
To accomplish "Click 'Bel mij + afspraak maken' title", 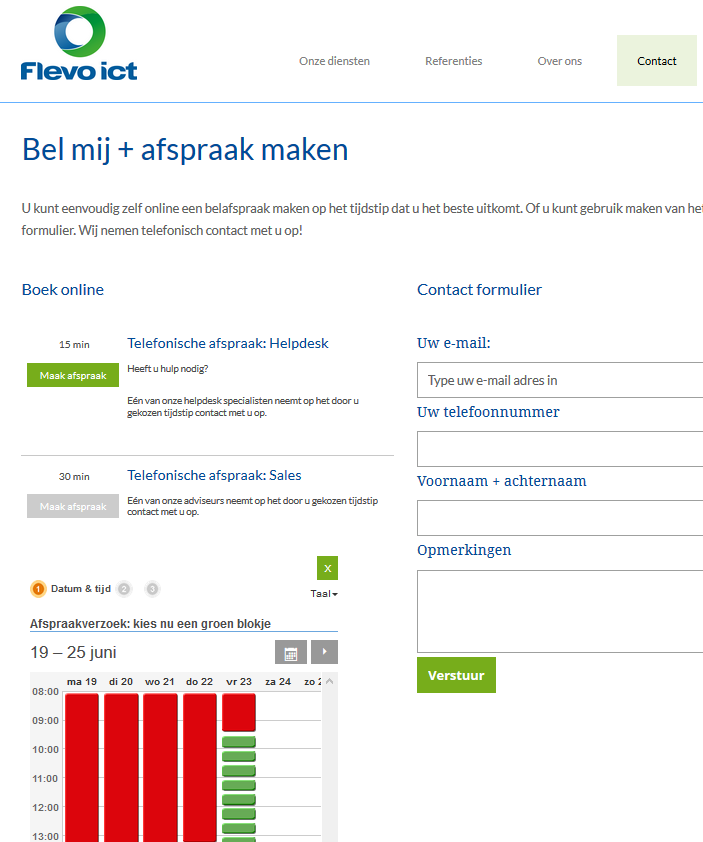I will tap(185, 150).
